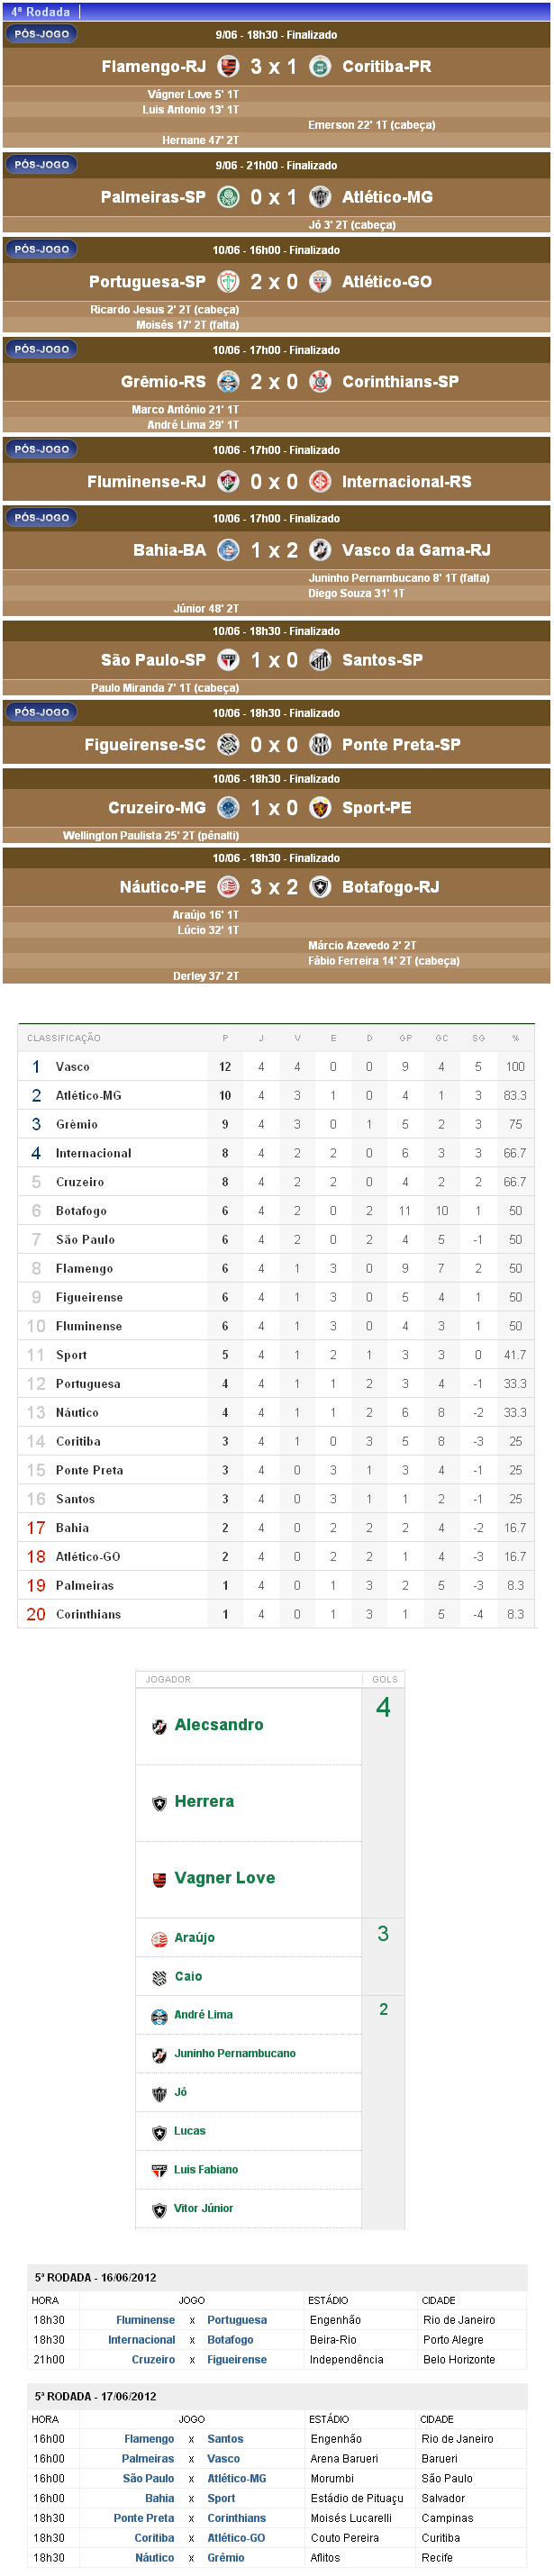The image size is (554, 2576).
Task: Click the CLASSIFICAÇÃO table header
Action: pos(64,1038)
